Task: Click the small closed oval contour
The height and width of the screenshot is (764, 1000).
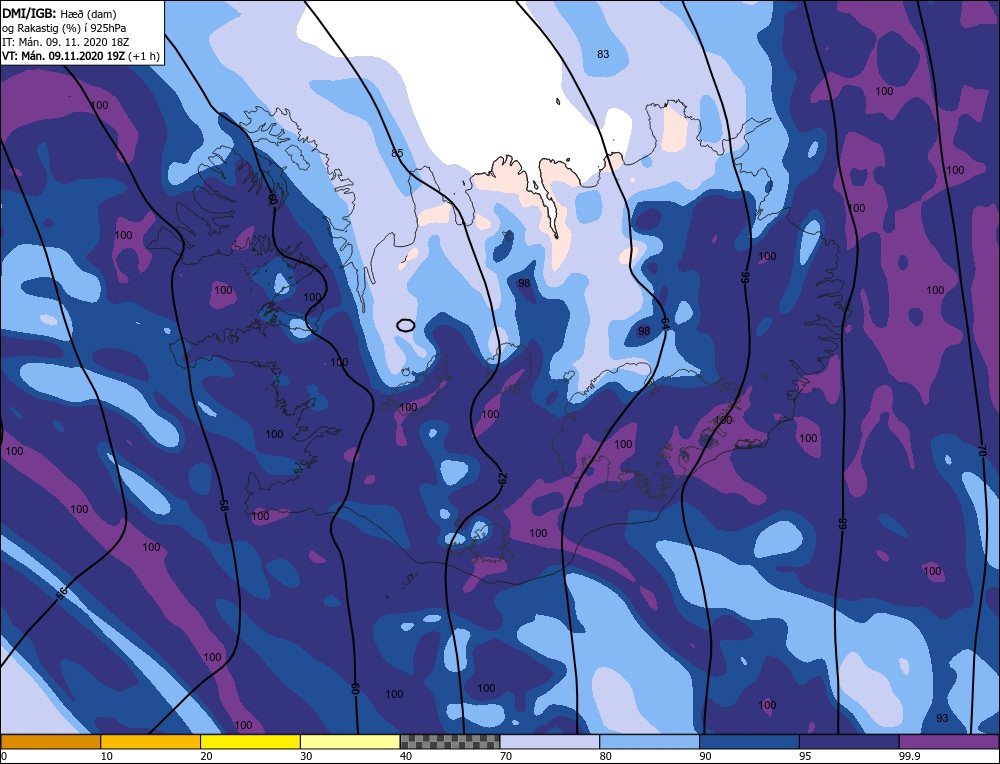Action: (x=406, y=325)
